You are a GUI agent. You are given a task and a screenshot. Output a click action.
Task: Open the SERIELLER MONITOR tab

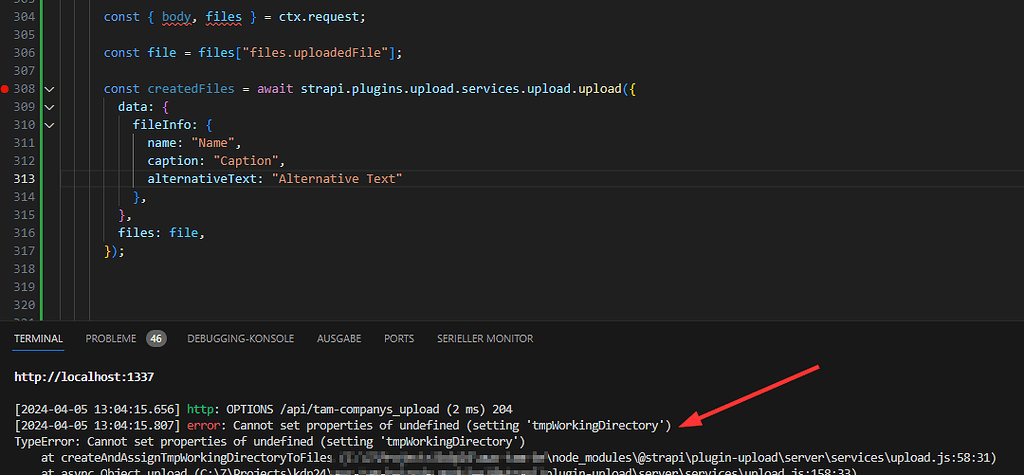(485, 338)
